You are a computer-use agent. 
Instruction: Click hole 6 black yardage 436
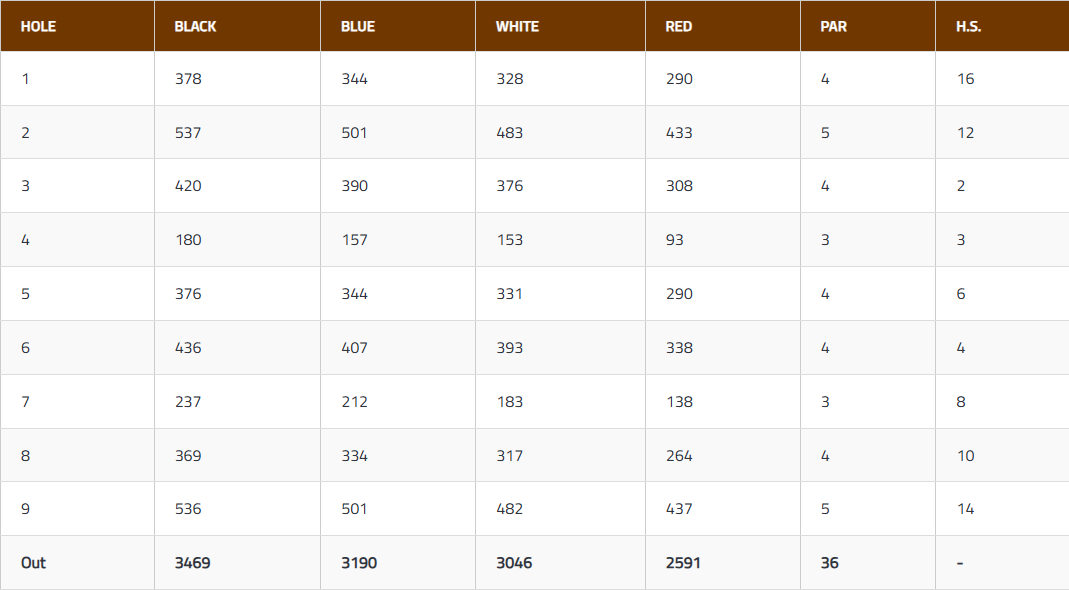(x=188, y=348)
